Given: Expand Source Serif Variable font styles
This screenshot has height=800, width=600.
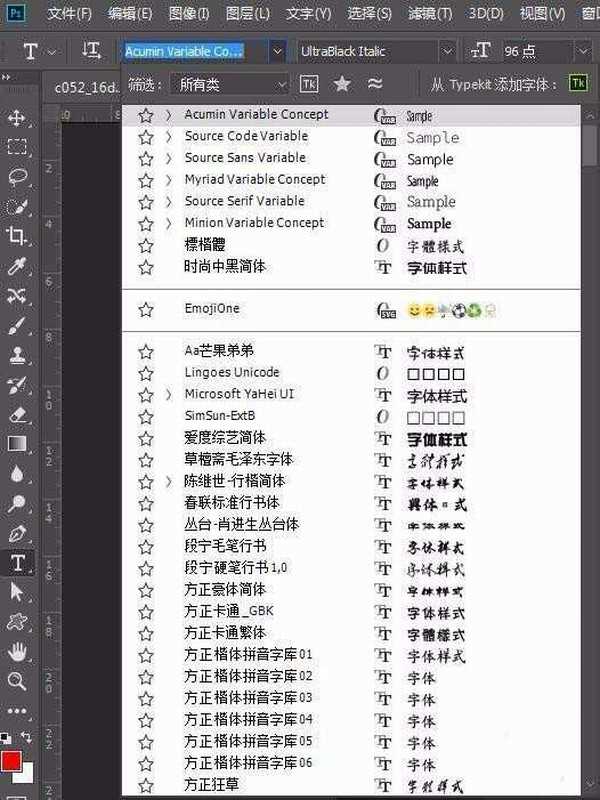Looking at the screenshot, I should point(168,202).
